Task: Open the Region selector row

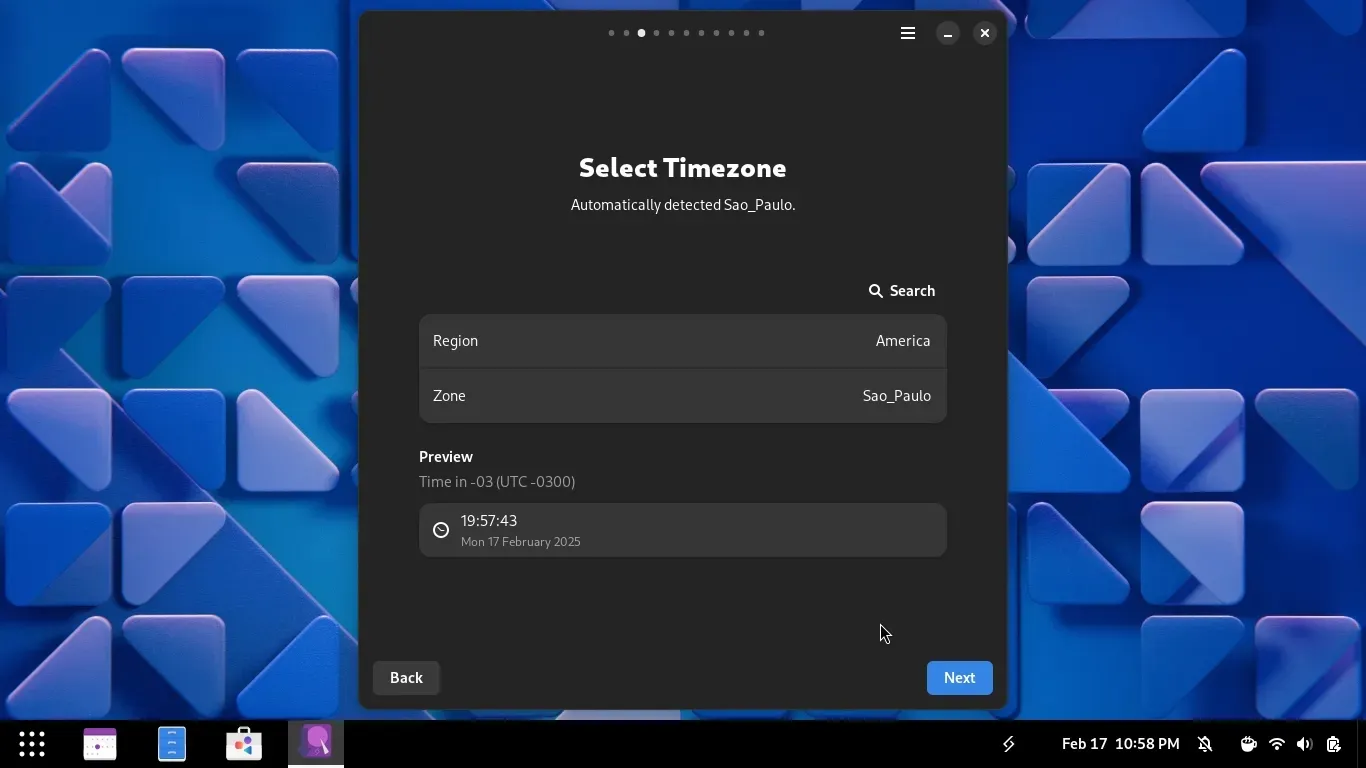Action: [x=682, y=341]
